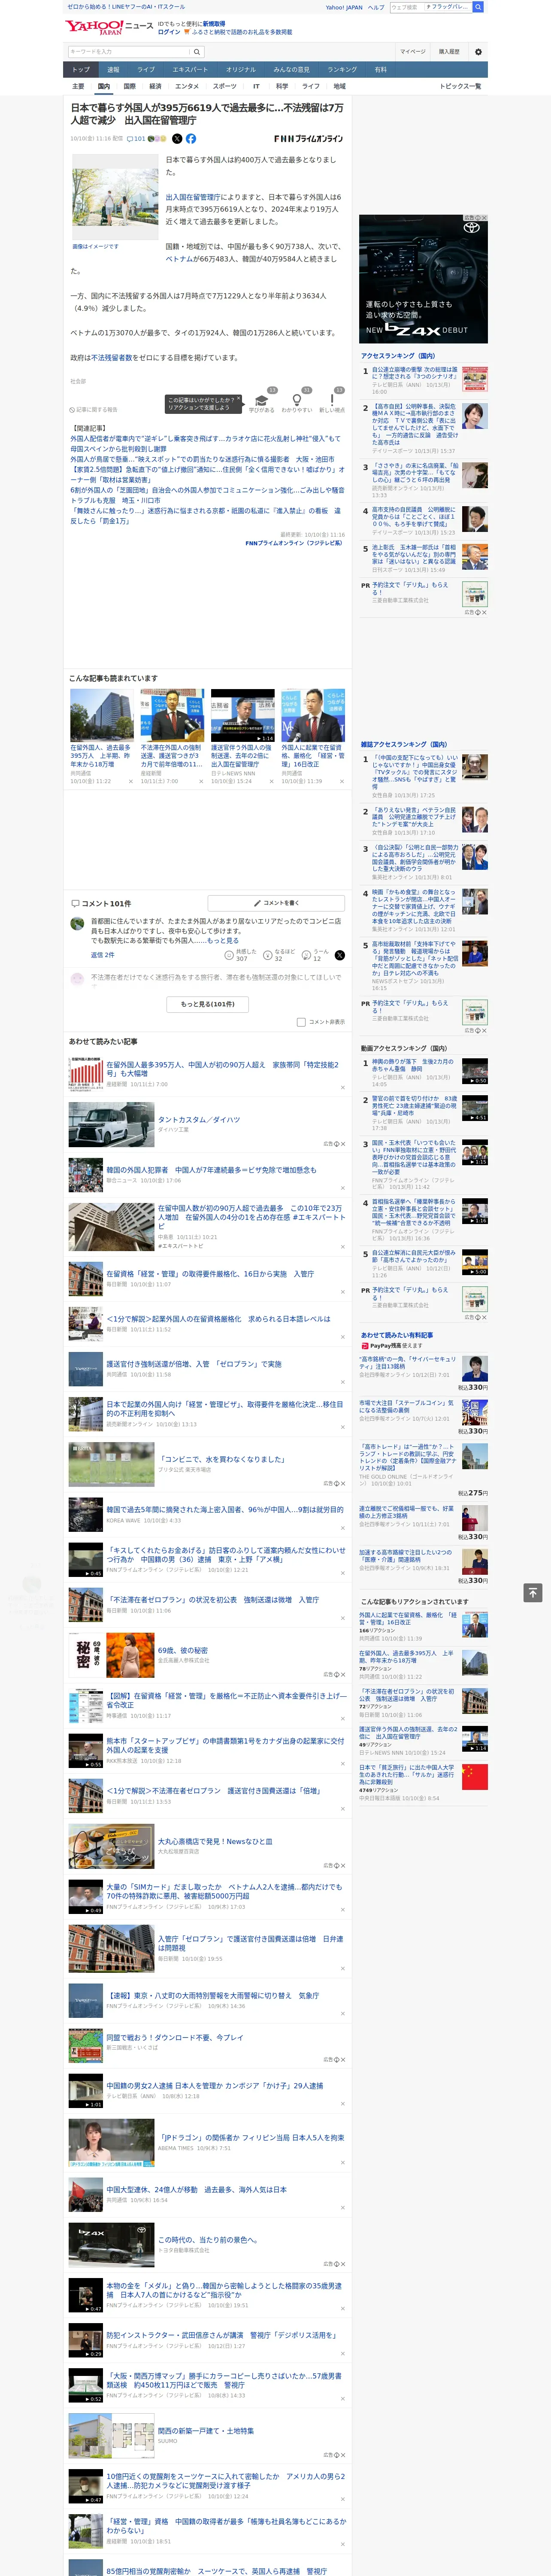This screenshot has width=551, height=2576.
Task: Click the Toyota bZ4X advertisement banner
Action: pos(423,279)
